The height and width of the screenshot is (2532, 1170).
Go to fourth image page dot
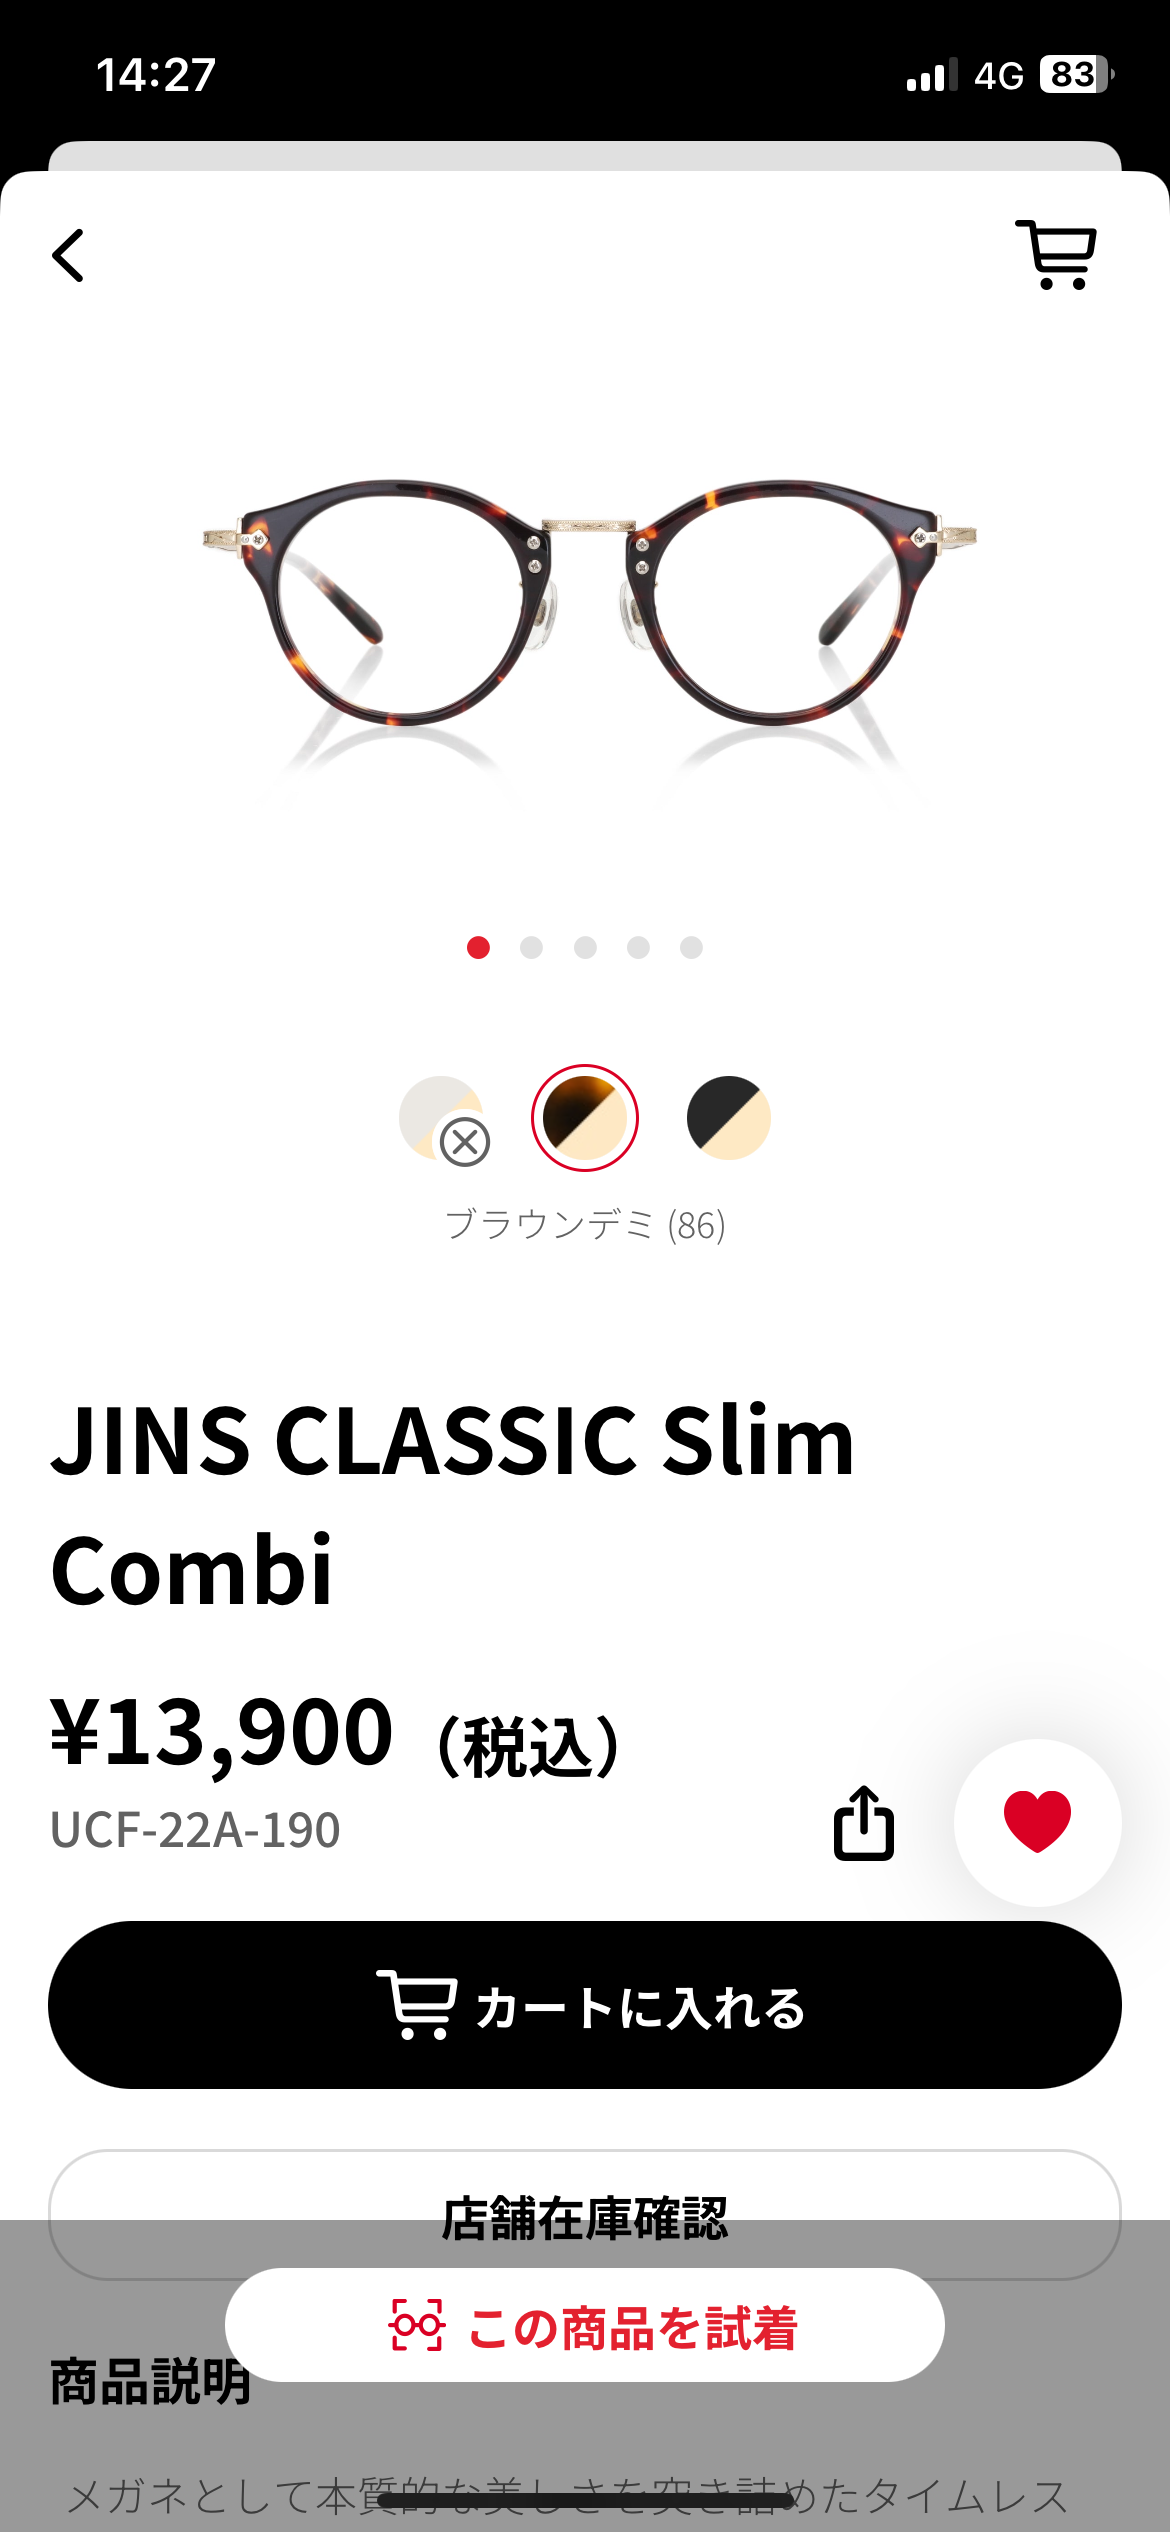click(638, 947)
